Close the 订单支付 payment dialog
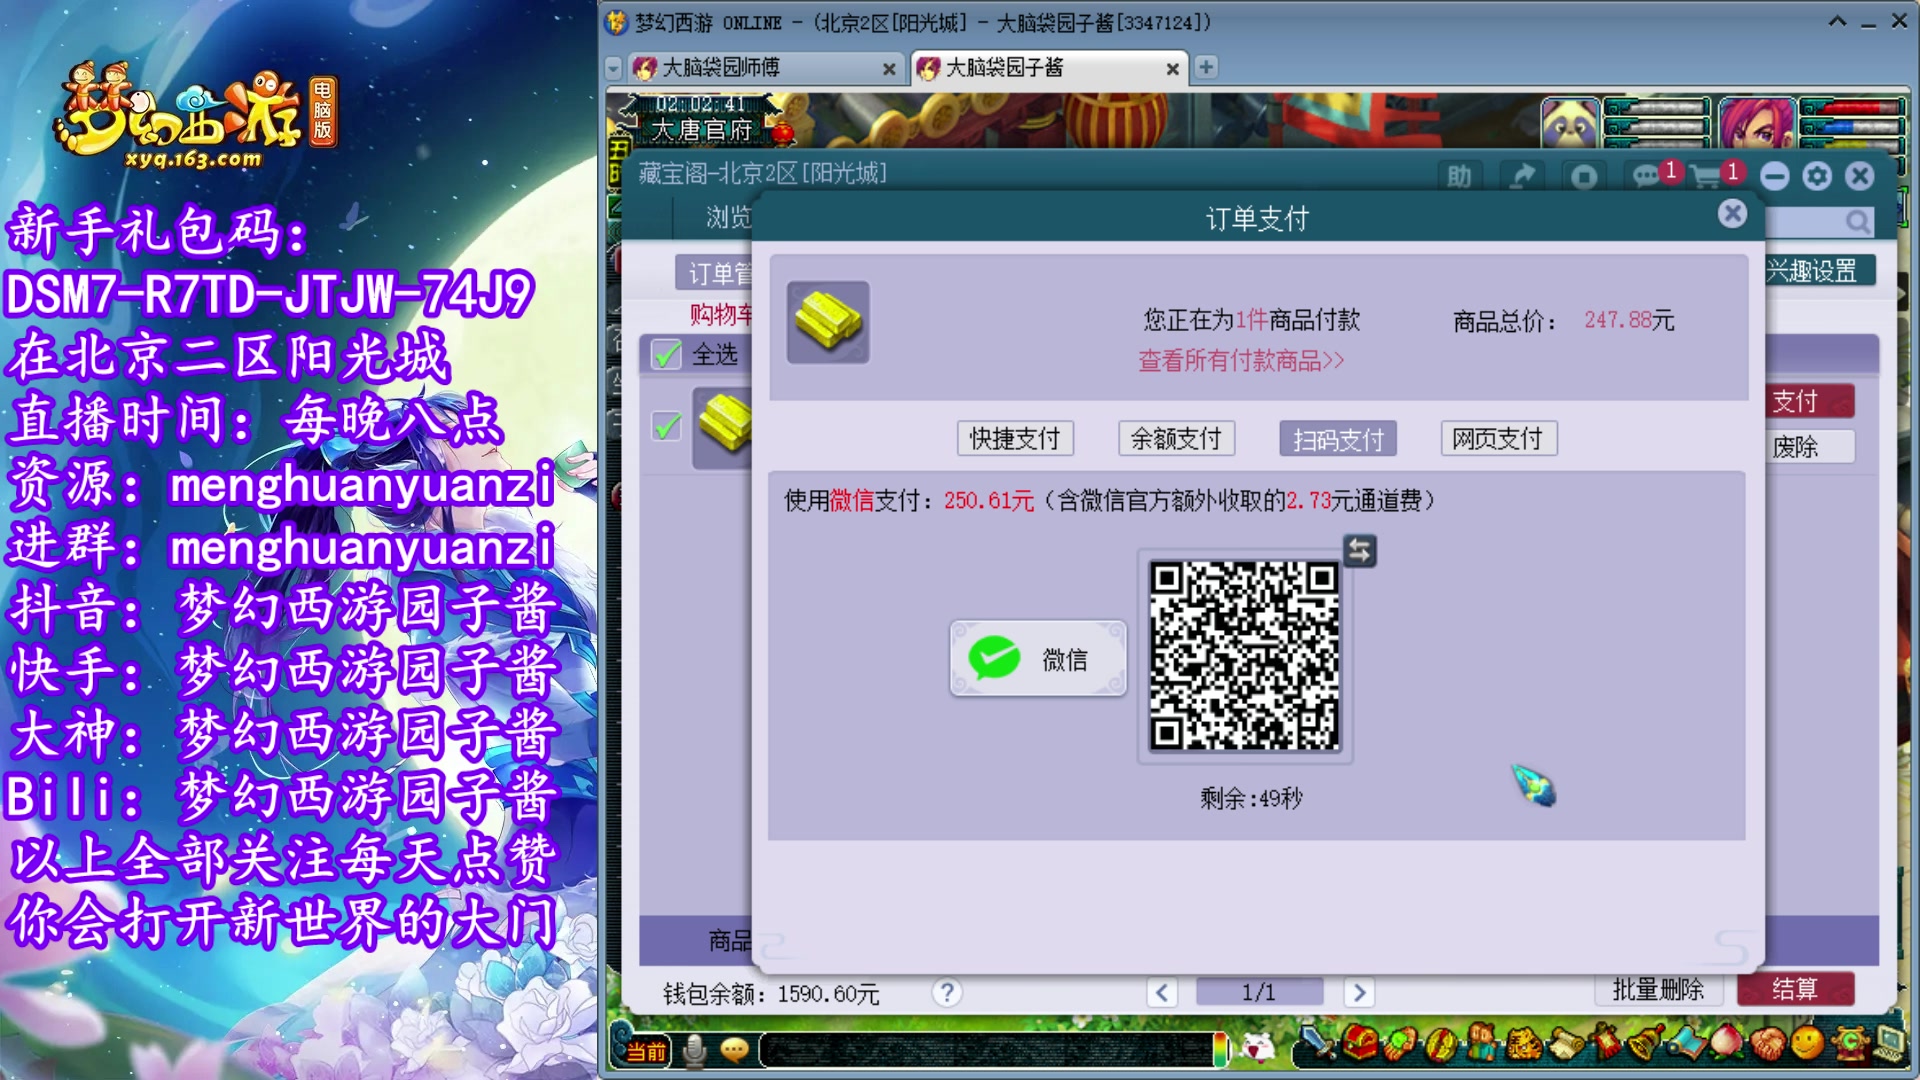The image size is (1920, 1080). (x=1733, y=213)
